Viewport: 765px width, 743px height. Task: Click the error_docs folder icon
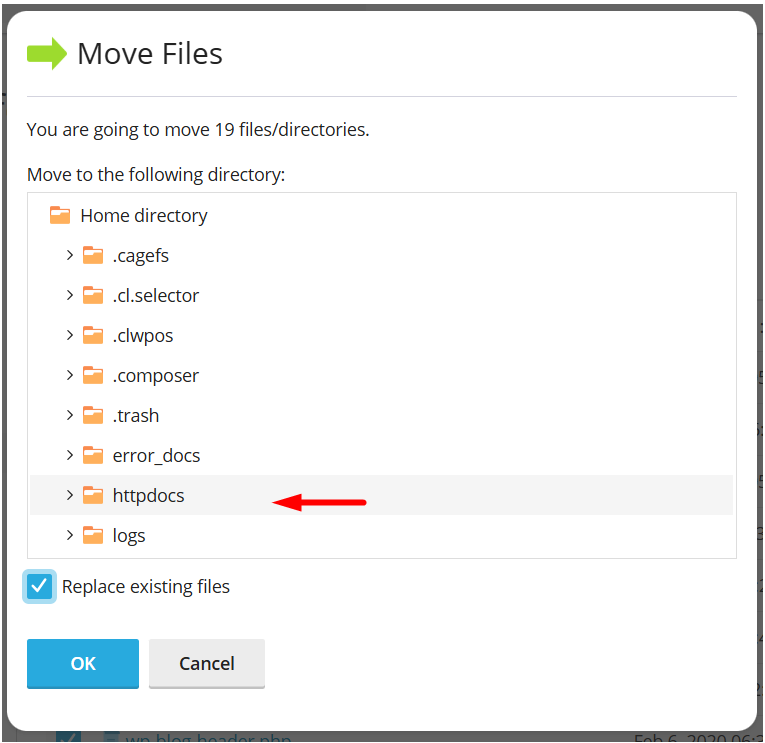point(93,455)
